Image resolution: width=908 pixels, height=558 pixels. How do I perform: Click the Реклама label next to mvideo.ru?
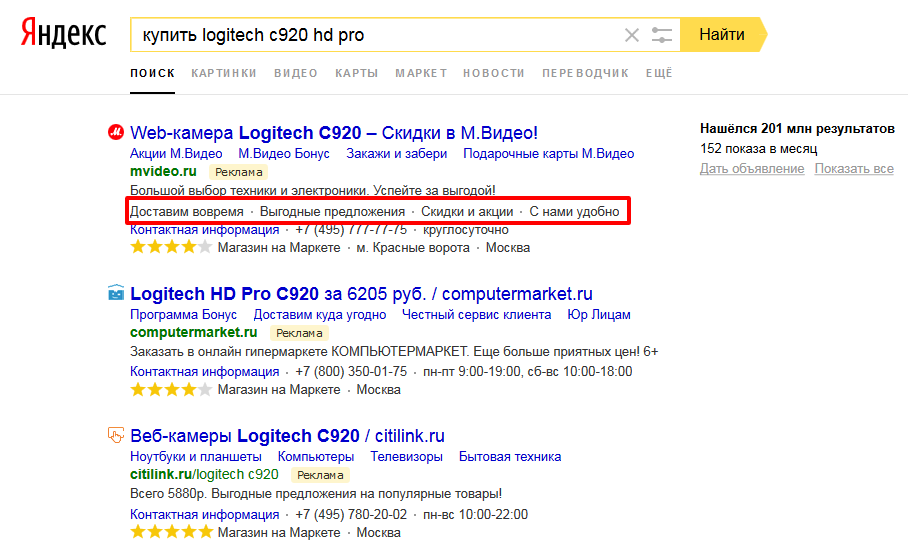(x=239, y=172)
